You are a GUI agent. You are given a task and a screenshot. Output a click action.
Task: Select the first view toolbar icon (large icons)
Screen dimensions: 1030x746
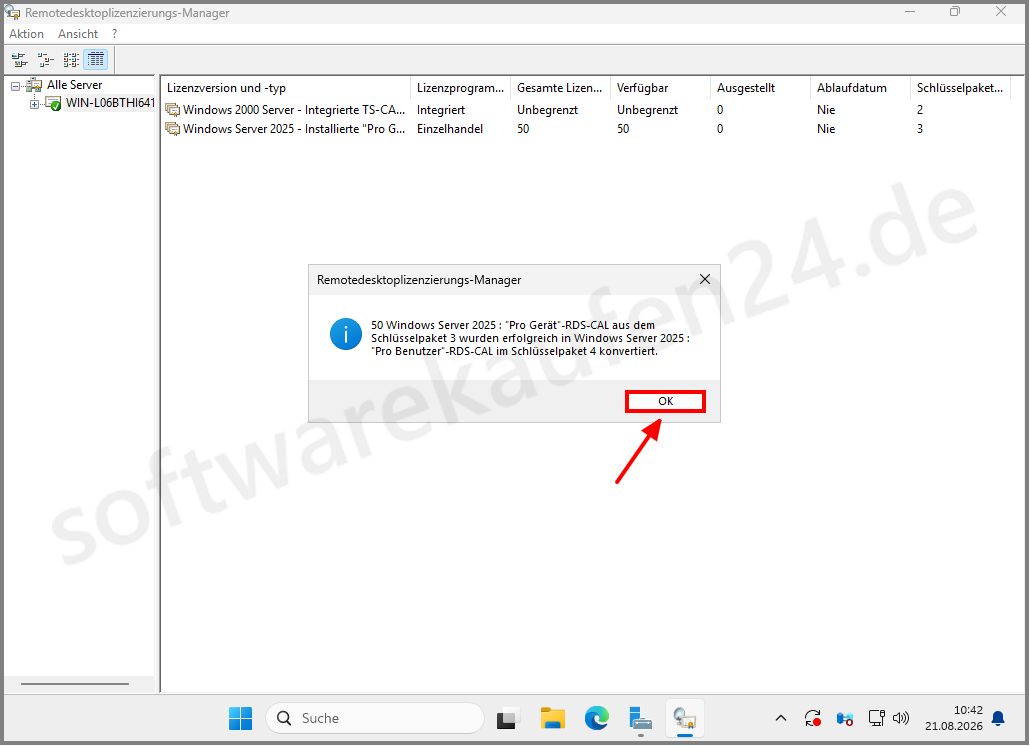point(20,60)
